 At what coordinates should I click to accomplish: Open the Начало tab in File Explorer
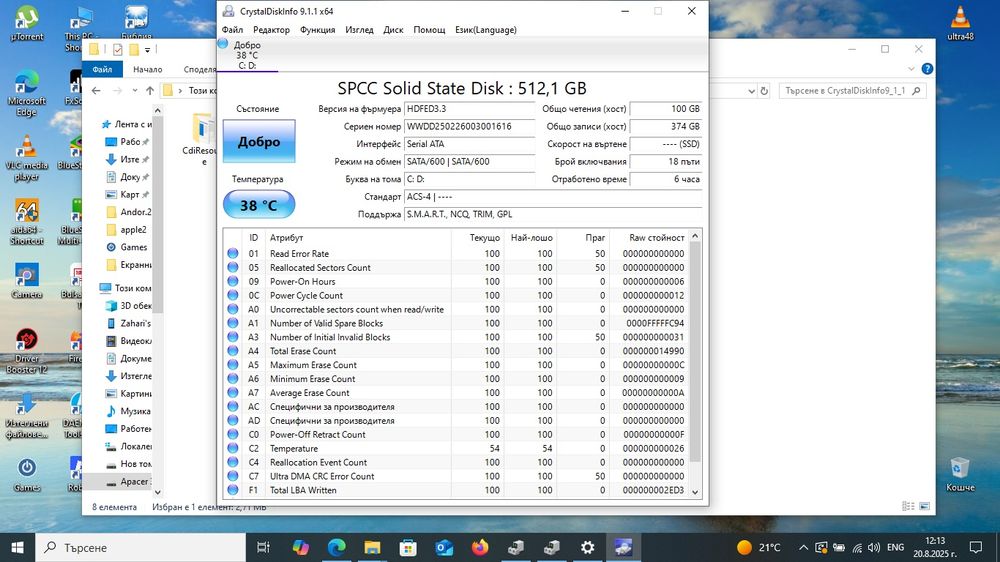click(147, 69)
